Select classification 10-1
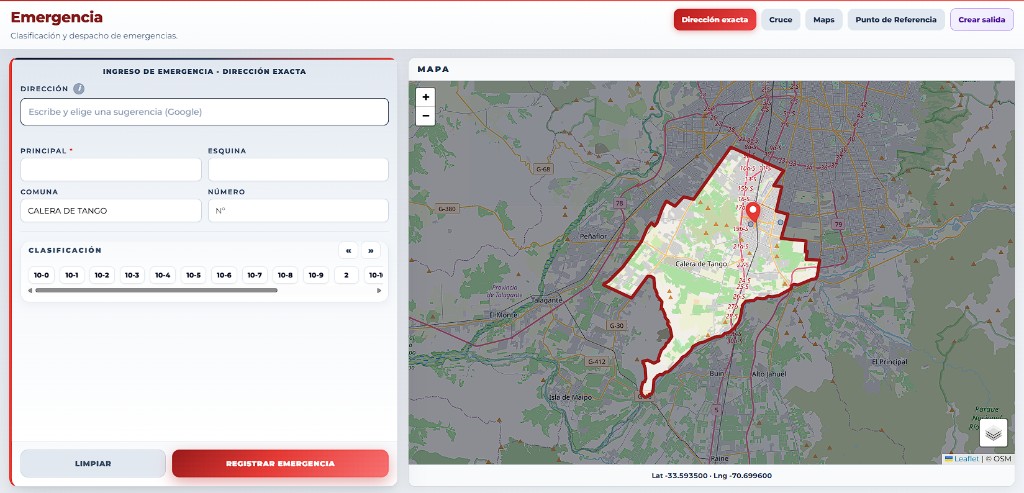The width and height of the screenshot is (1024, 493). 72,276
